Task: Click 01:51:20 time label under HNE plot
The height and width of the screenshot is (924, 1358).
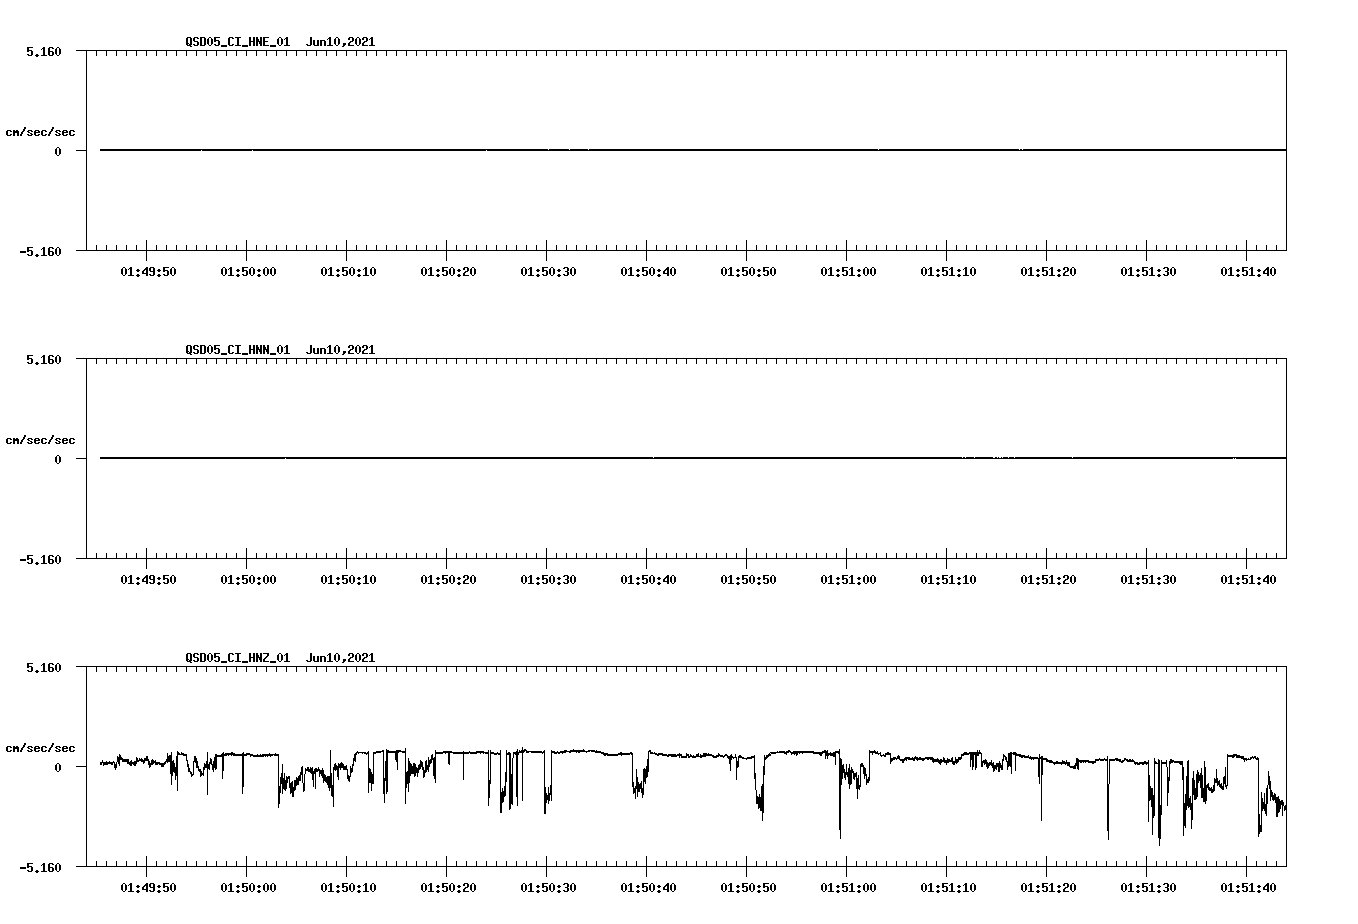Action: coord(1048,271)
